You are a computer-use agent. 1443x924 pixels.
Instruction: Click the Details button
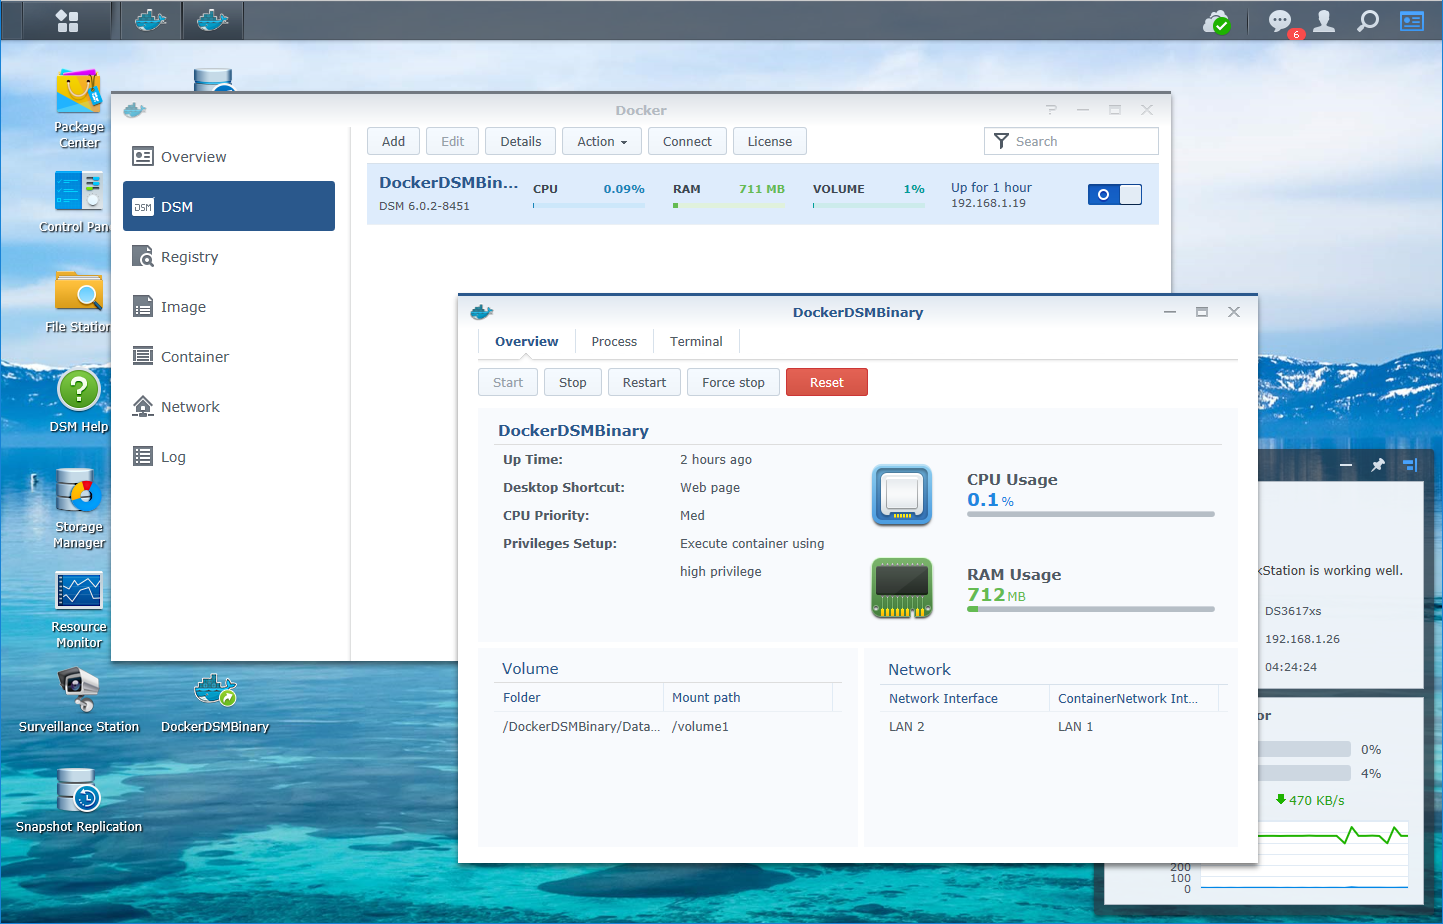521,141
